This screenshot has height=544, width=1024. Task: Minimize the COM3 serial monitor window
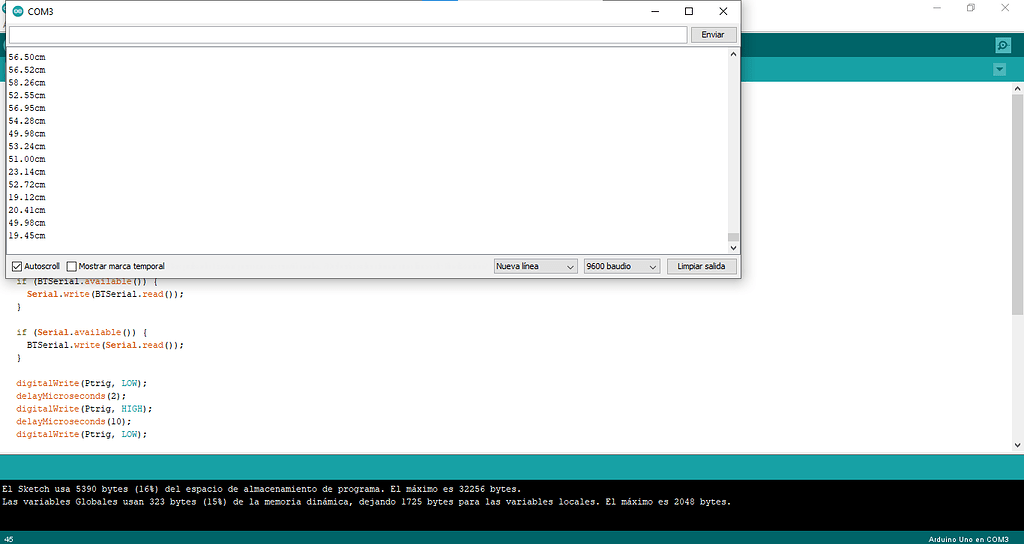pyautogui.click(x=654, y=11)
